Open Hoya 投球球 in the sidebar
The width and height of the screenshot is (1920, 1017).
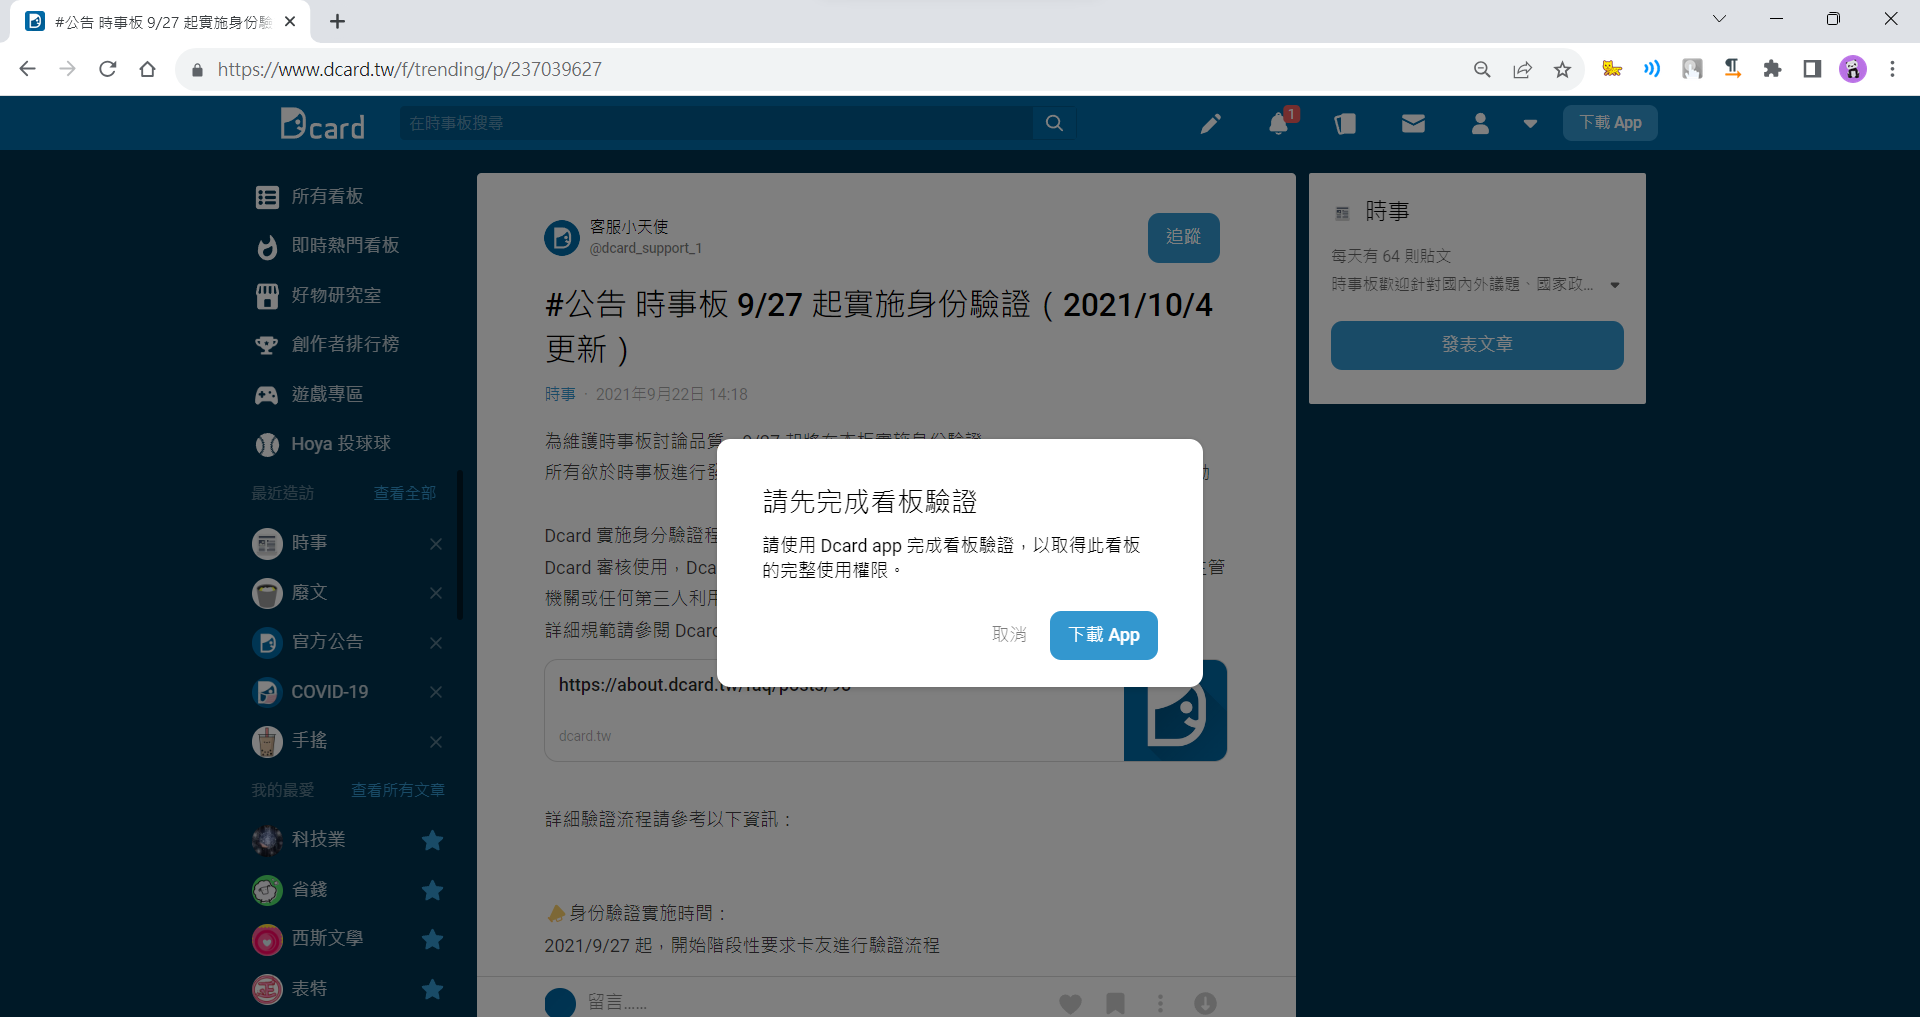point(322,443)
